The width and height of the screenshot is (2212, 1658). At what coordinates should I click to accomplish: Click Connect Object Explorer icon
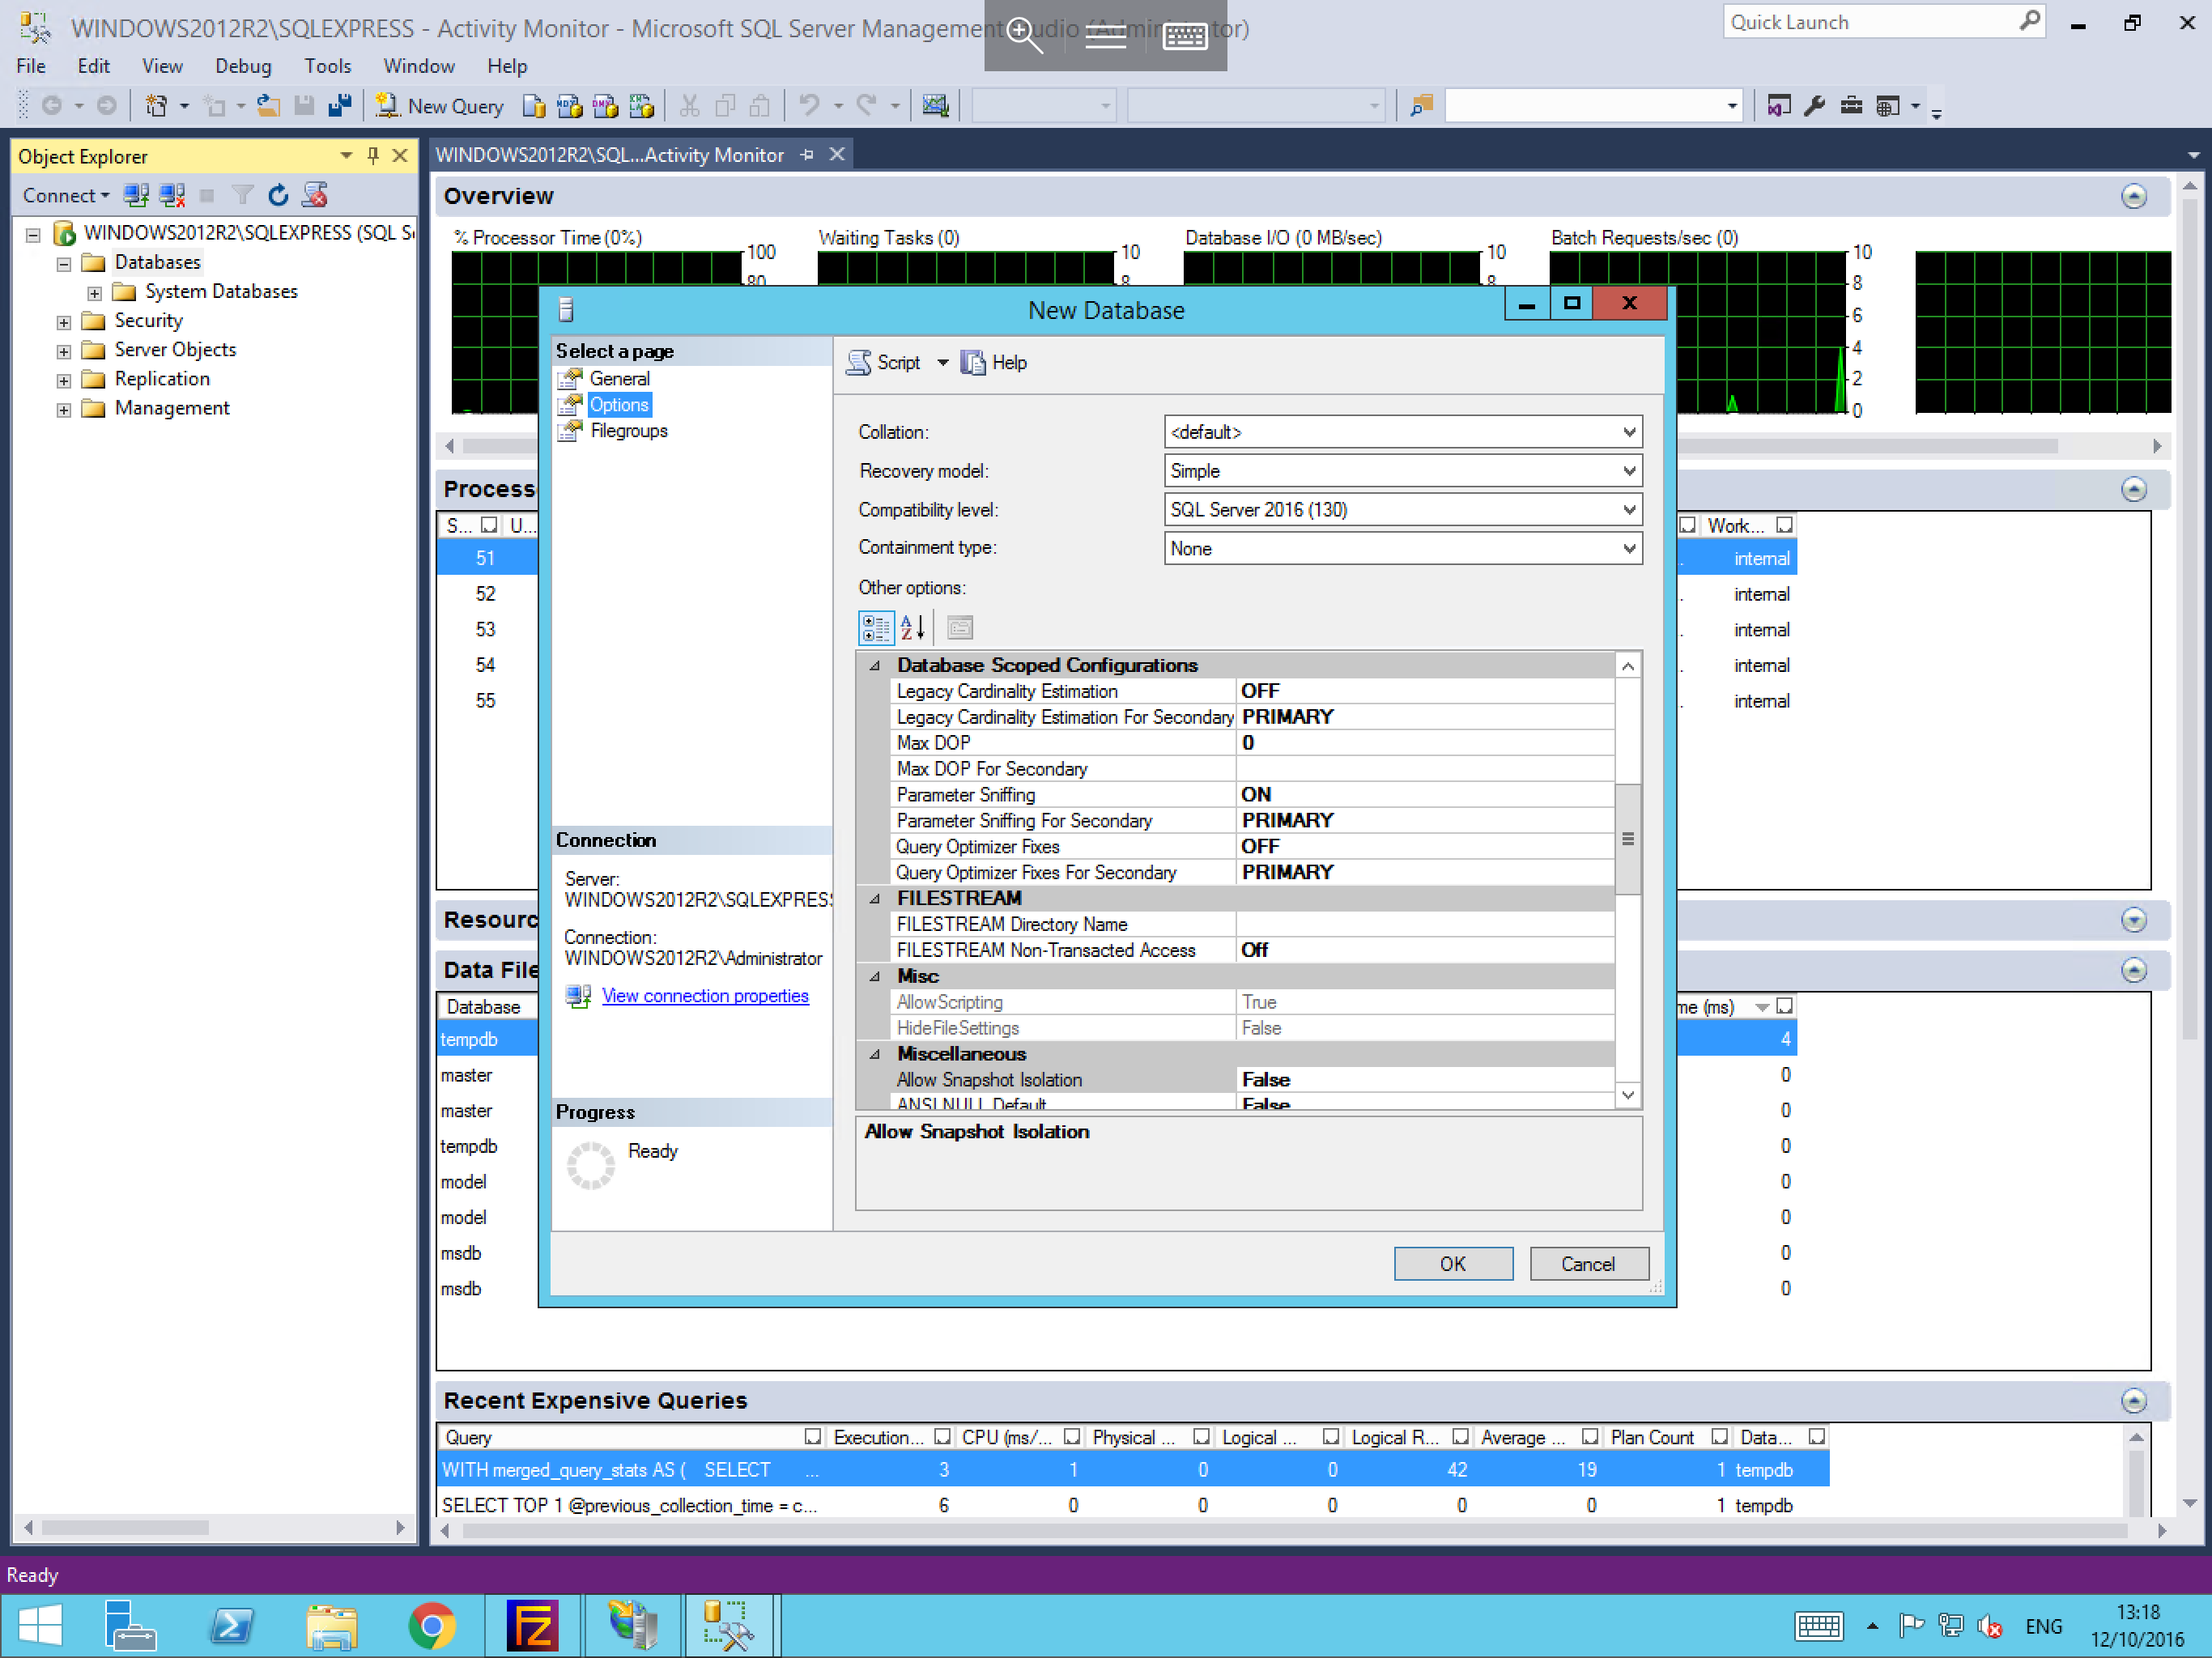point(136,195)
